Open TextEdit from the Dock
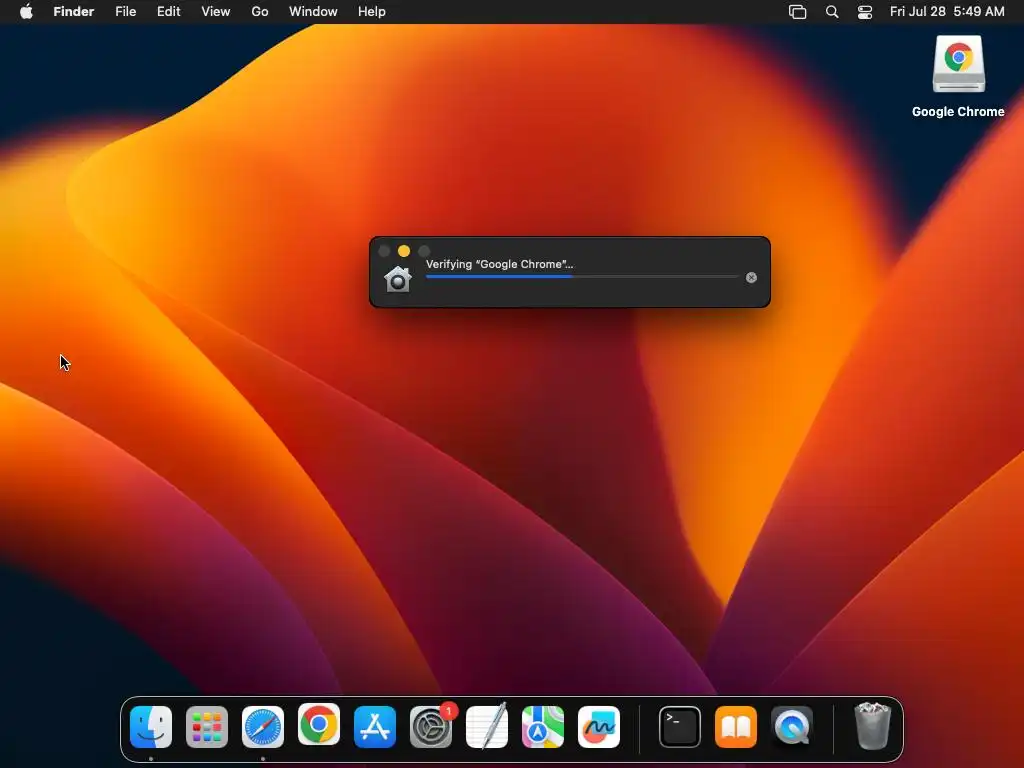 coord(487,726)
